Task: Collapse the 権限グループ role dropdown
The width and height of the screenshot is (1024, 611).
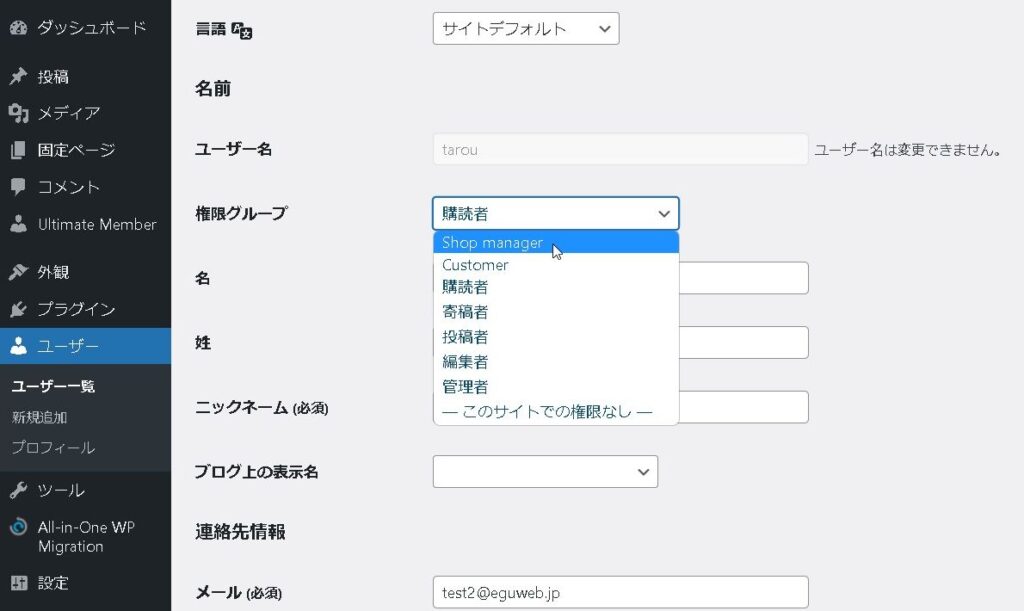Action: 556,214
